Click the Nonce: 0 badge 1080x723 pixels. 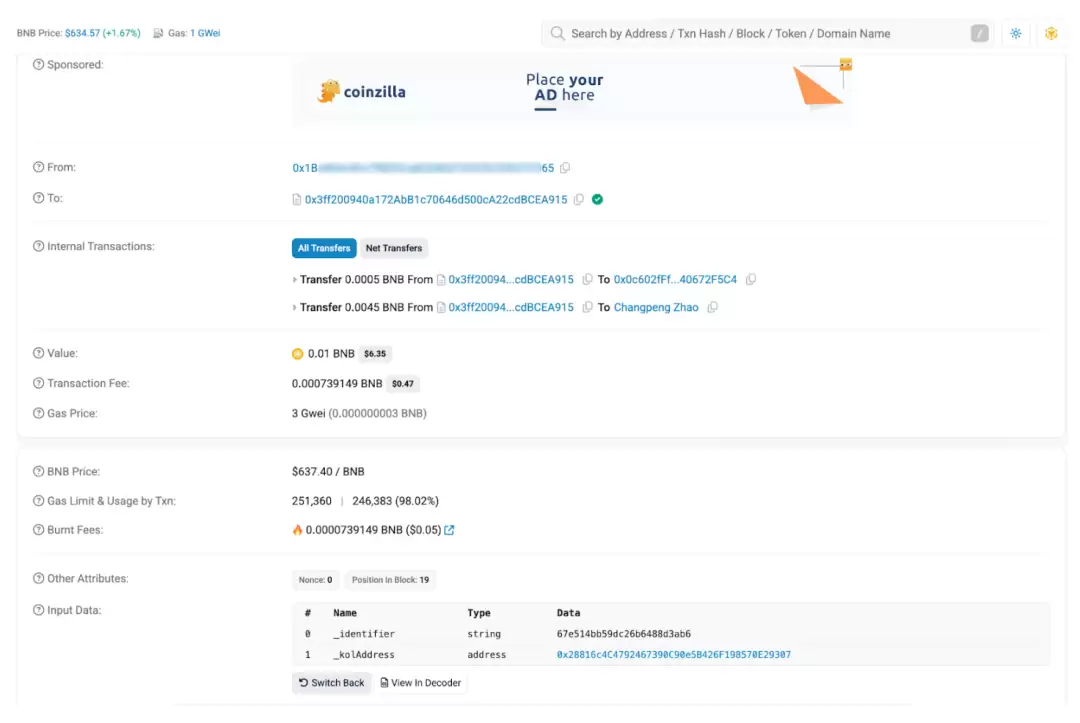(315, 580)
